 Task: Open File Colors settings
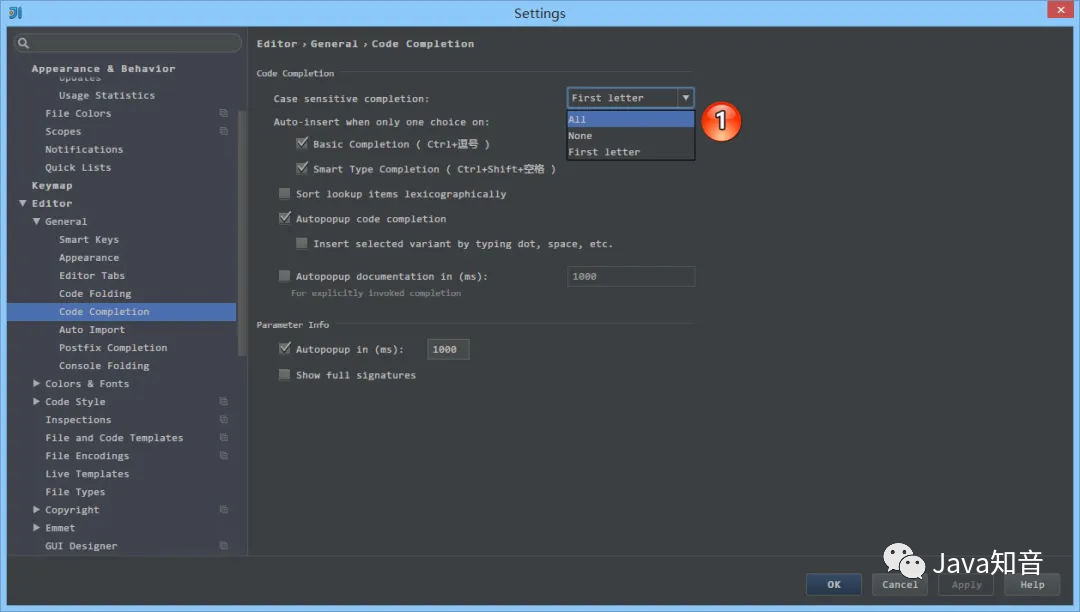[x=78, y=113]
